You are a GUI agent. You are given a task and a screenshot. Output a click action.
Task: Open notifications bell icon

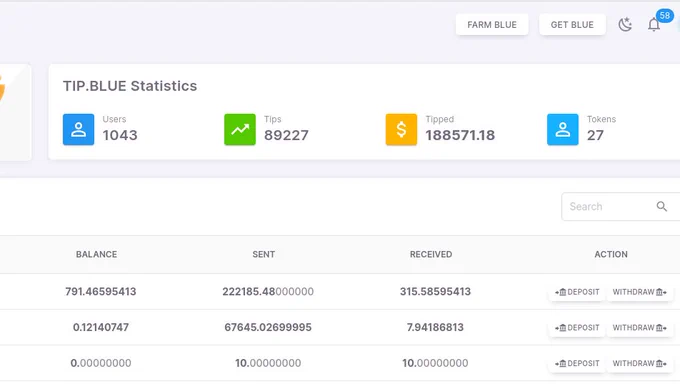pos(654,25)
